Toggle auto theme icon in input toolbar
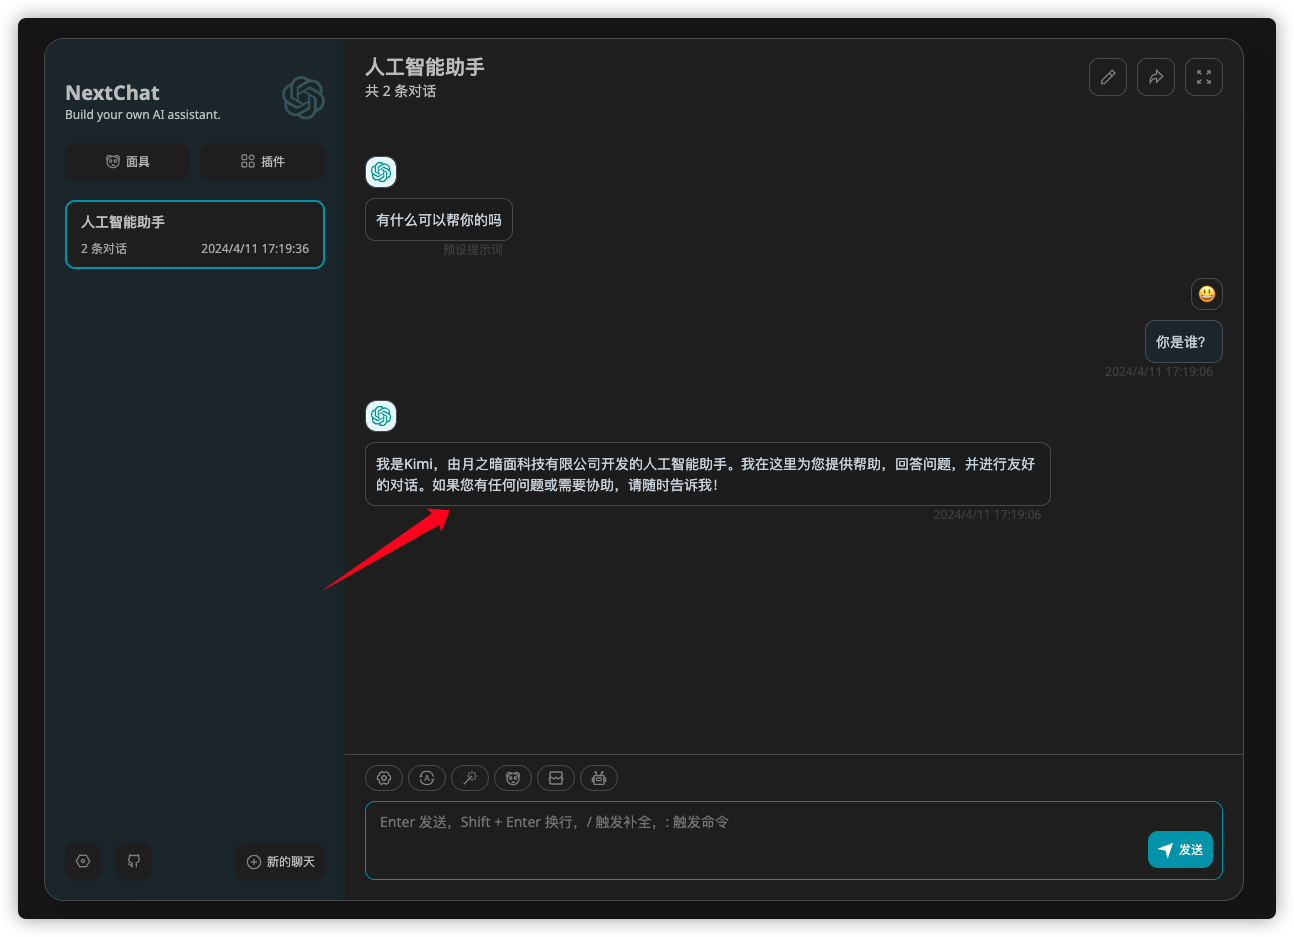 pos(427,778)
